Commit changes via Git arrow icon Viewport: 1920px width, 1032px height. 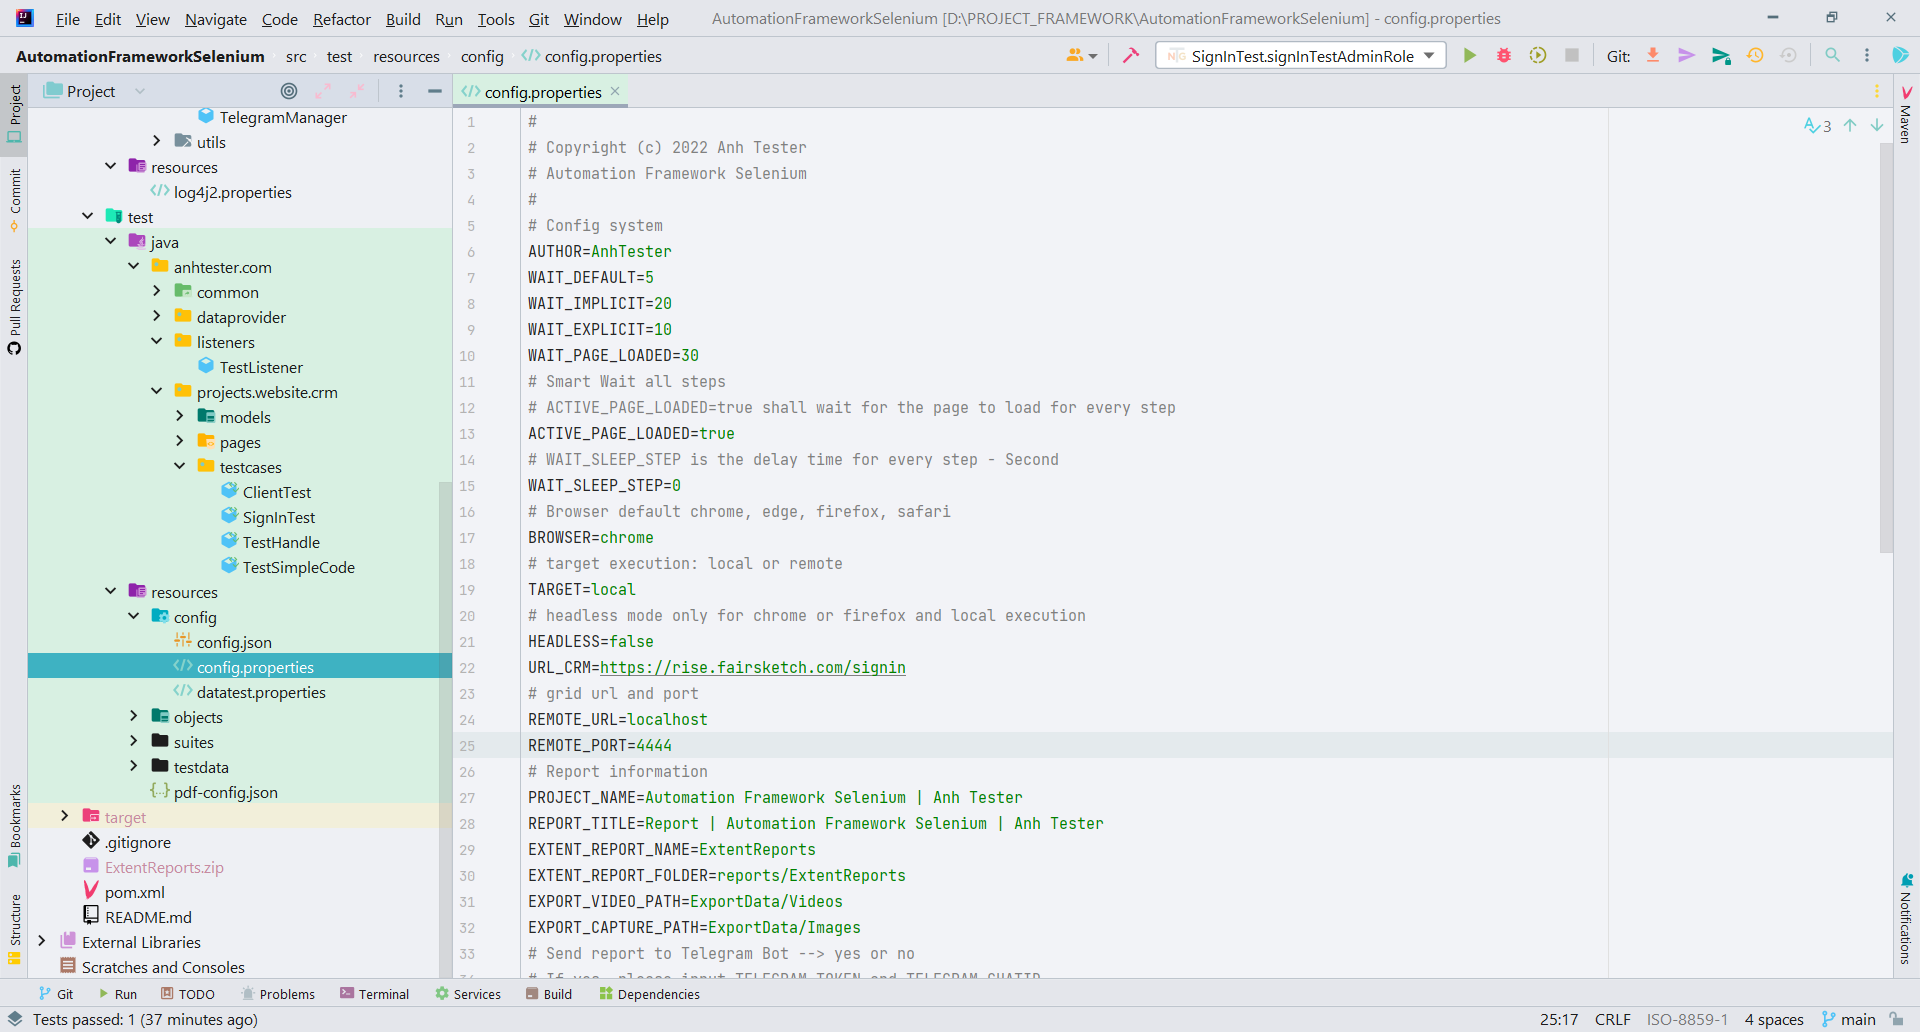pos(1686,56)
